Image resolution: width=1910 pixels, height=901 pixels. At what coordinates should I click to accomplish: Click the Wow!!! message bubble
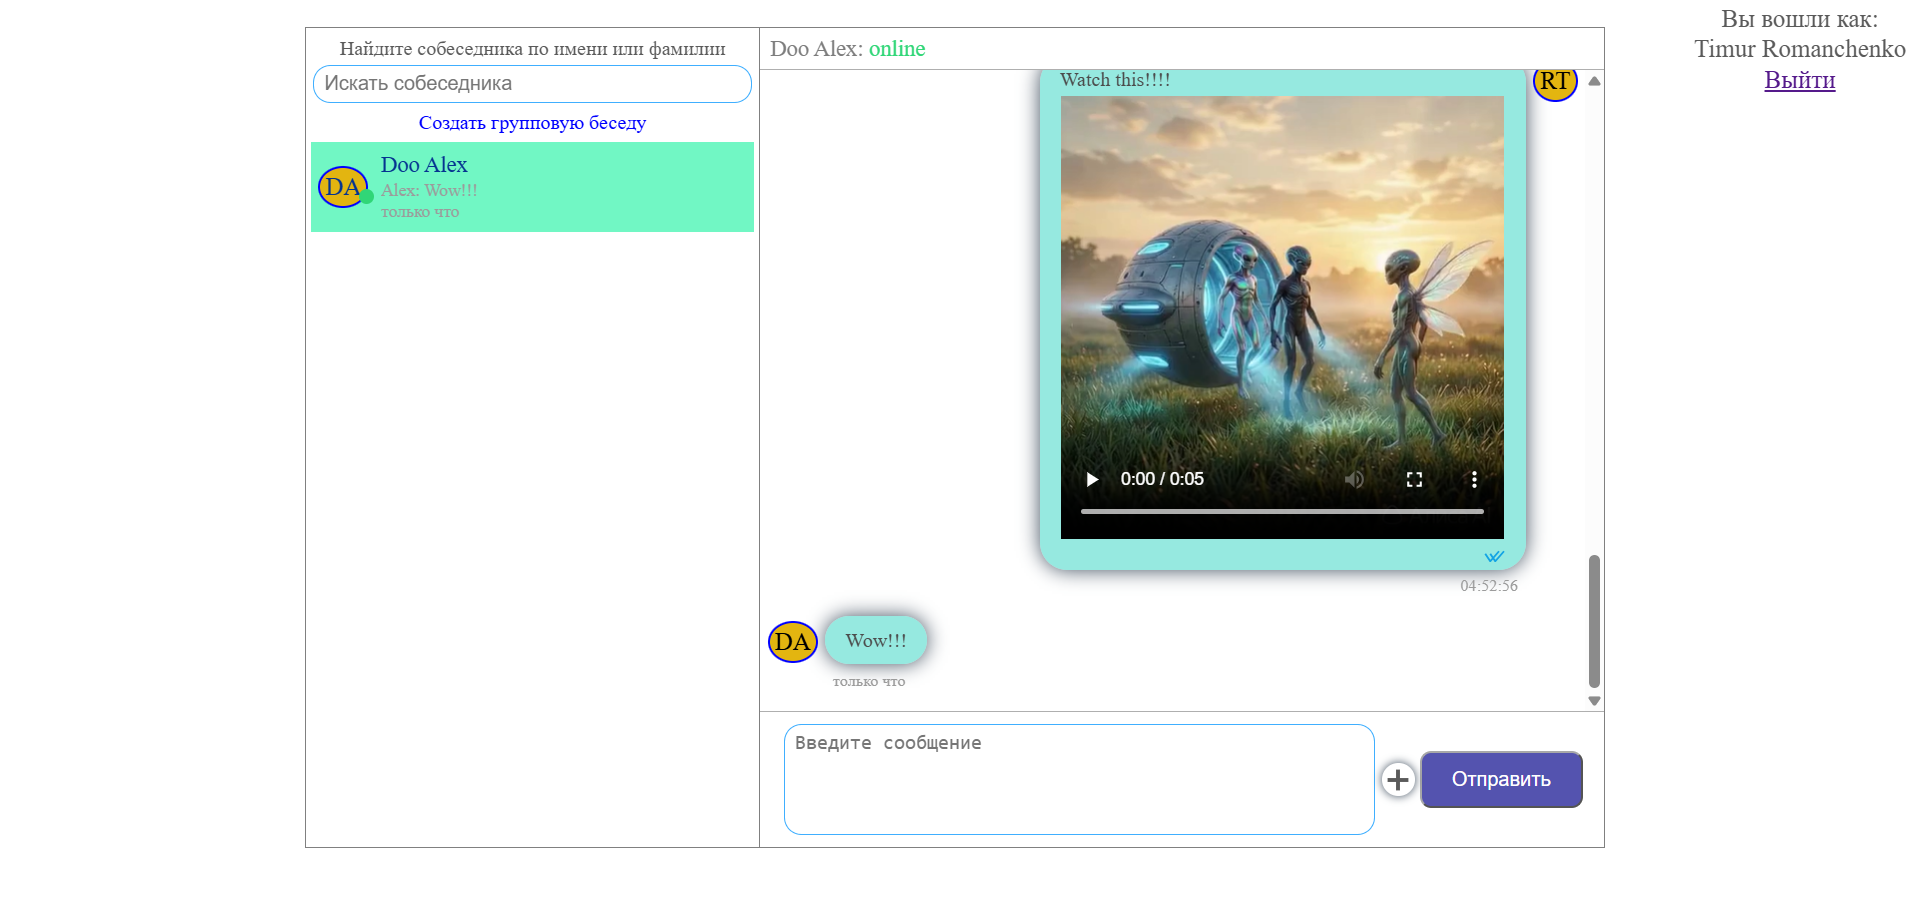coord(876,640)
